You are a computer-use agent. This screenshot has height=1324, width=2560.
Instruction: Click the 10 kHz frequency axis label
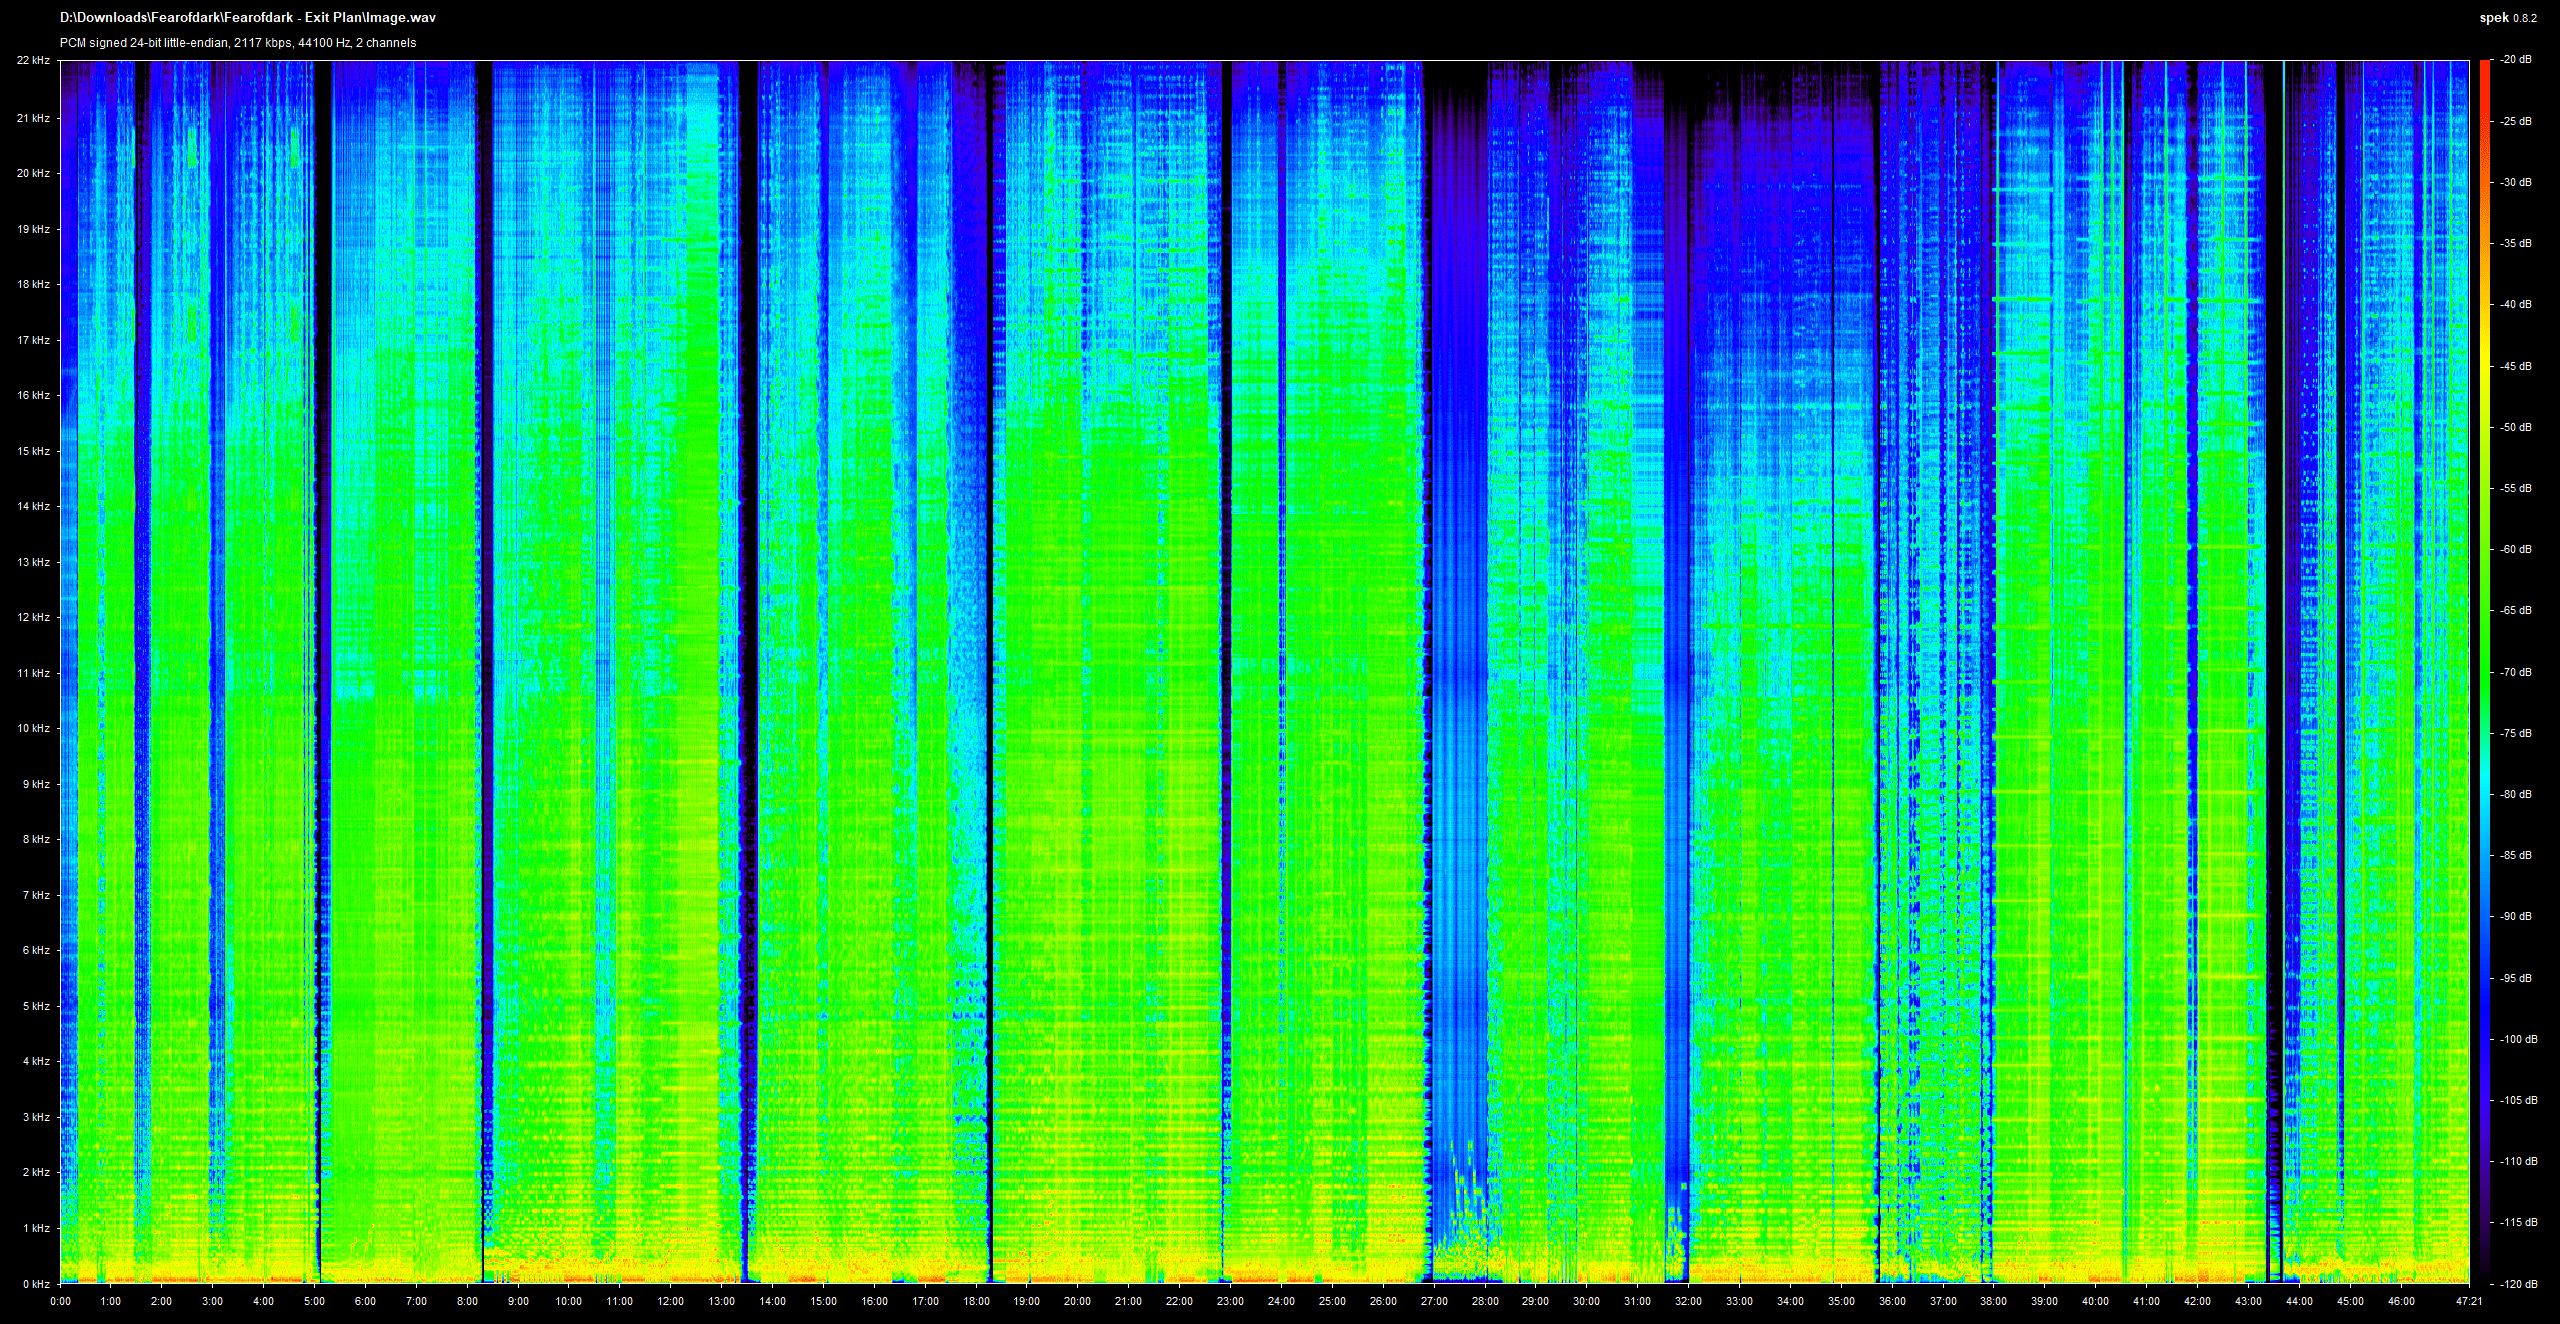click(x=33, y=728)
